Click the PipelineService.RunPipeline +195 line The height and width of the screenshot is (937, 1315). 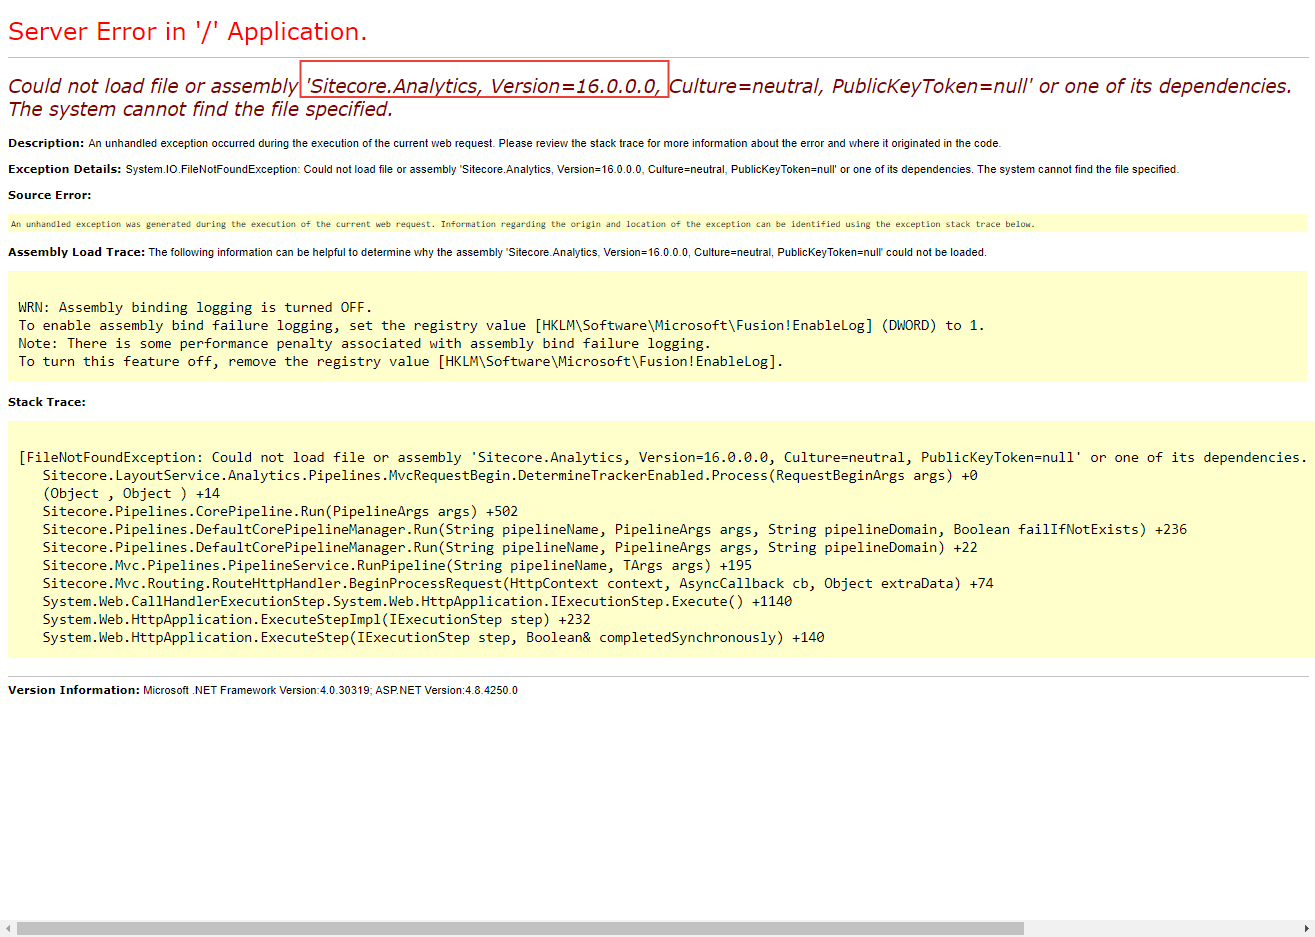(397, 565)
